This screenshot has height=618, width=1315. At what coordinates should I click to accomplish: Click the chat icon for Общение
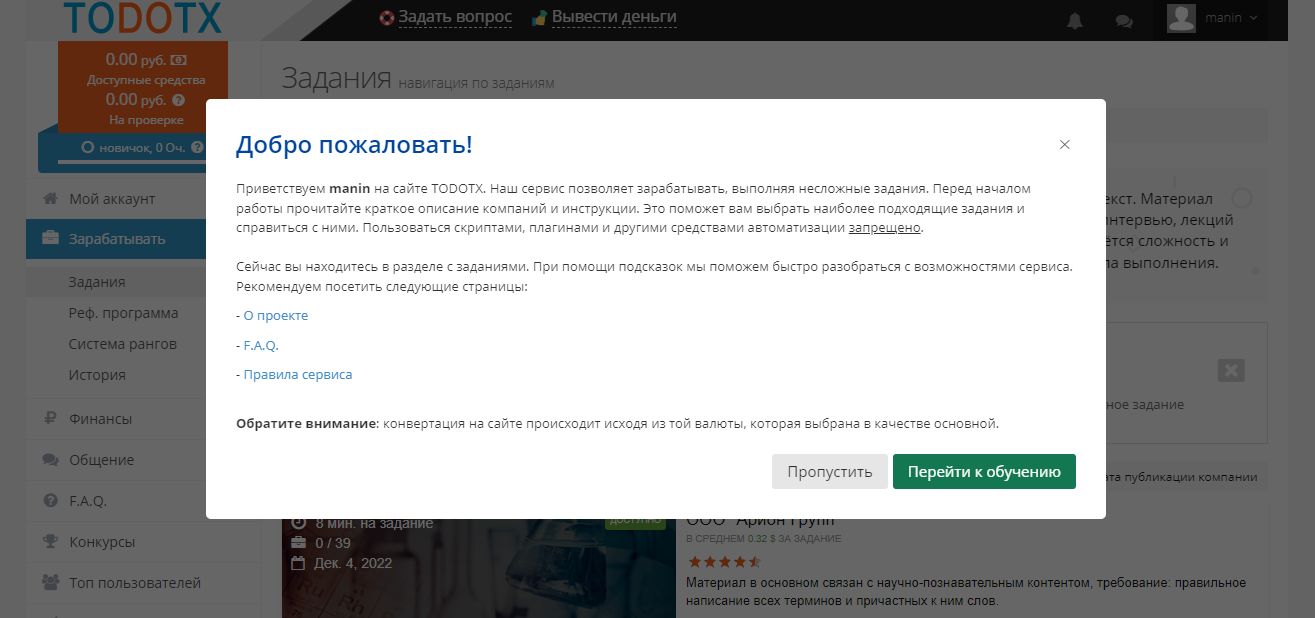(x=50, y=460)
